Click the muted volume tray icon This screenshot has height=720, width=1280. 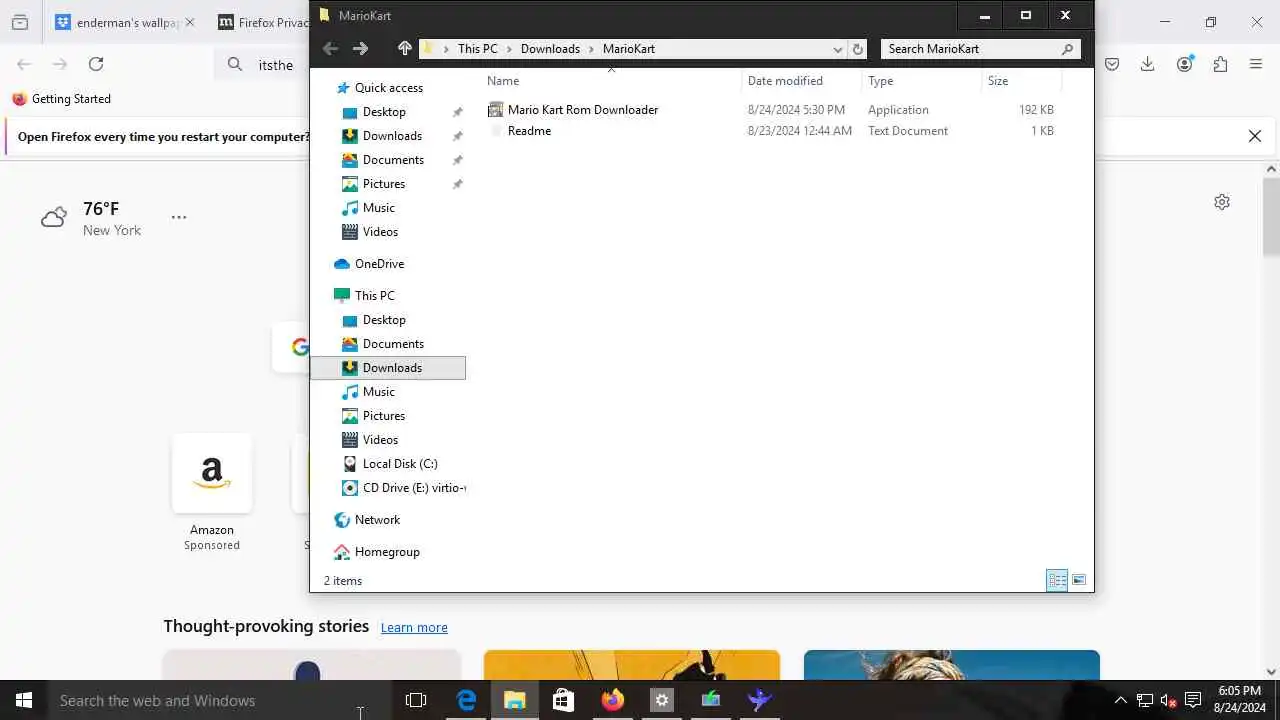pos(1168,700)
